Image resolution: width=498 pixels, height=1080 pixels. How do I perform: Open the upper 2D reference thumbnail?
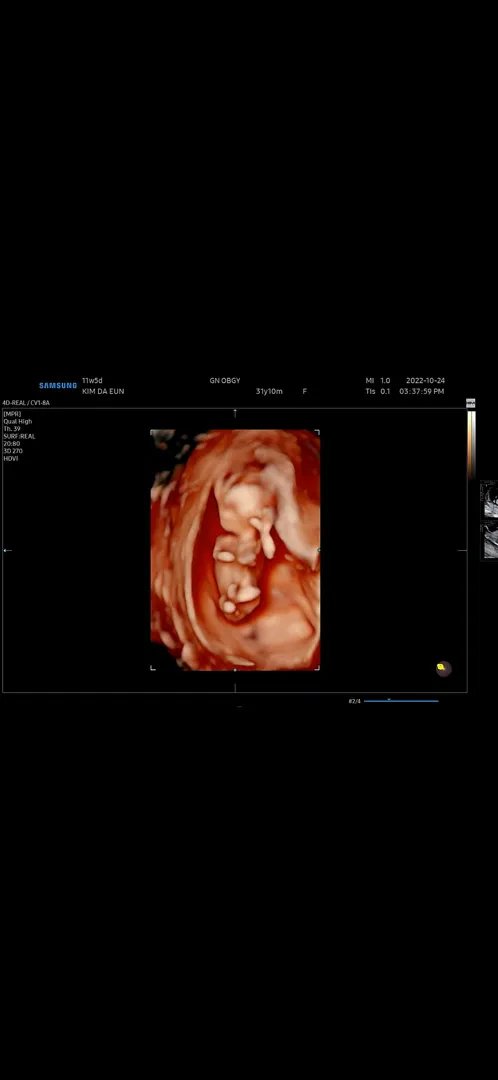(x=489, y=499)
